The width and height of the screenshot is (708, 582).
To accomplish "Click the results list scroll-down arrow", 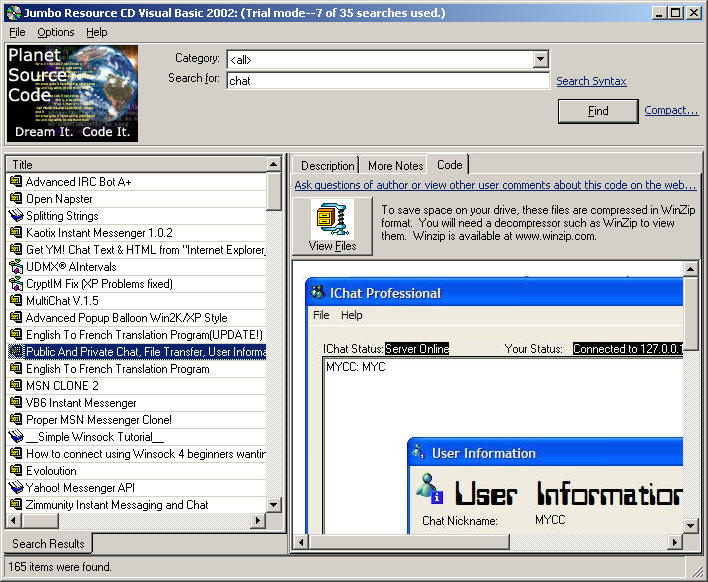I will click(273, 505).
